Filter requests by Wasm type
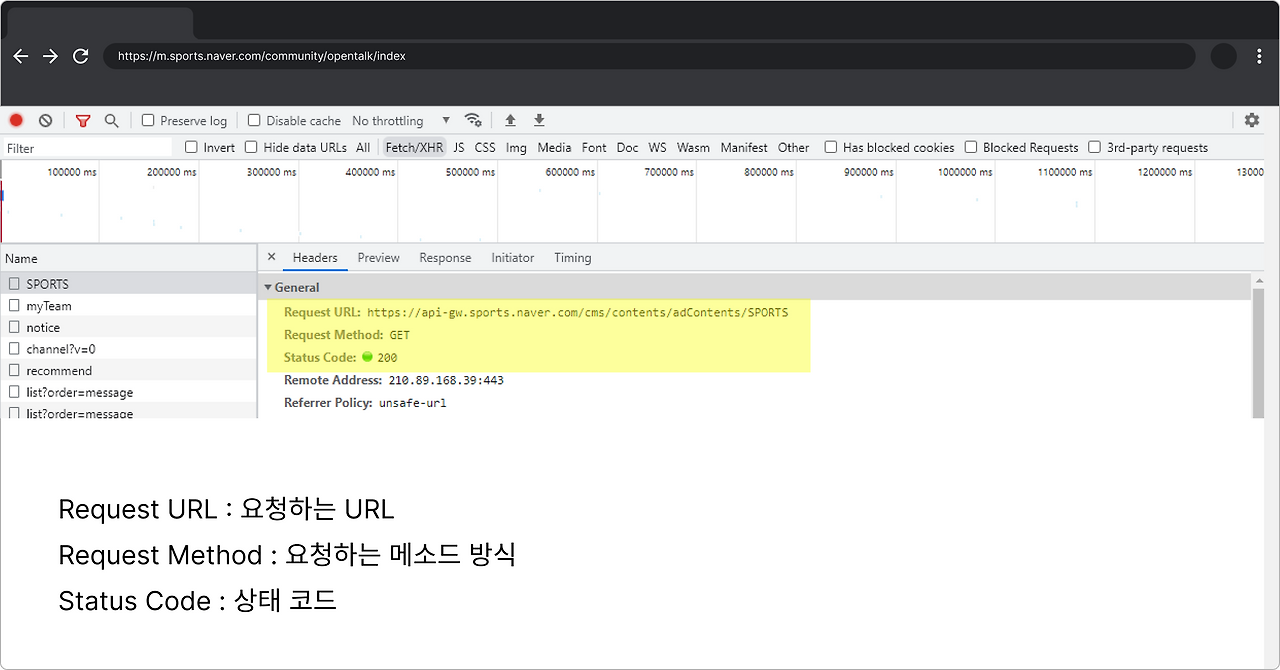 pyautogui.click(x=693, y=147)
